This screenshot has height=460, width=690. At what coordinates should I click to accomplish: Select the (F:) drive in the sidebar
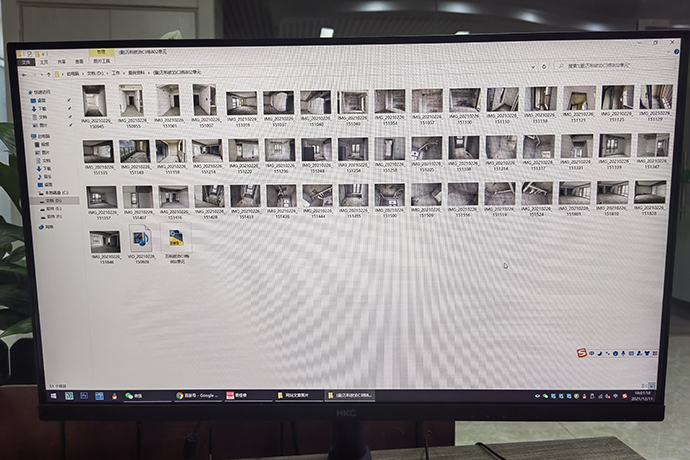(51, 217)
